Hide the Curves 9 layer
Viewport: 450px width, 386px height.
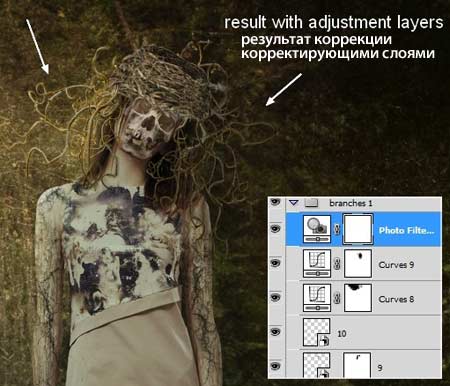click(275, 263)
